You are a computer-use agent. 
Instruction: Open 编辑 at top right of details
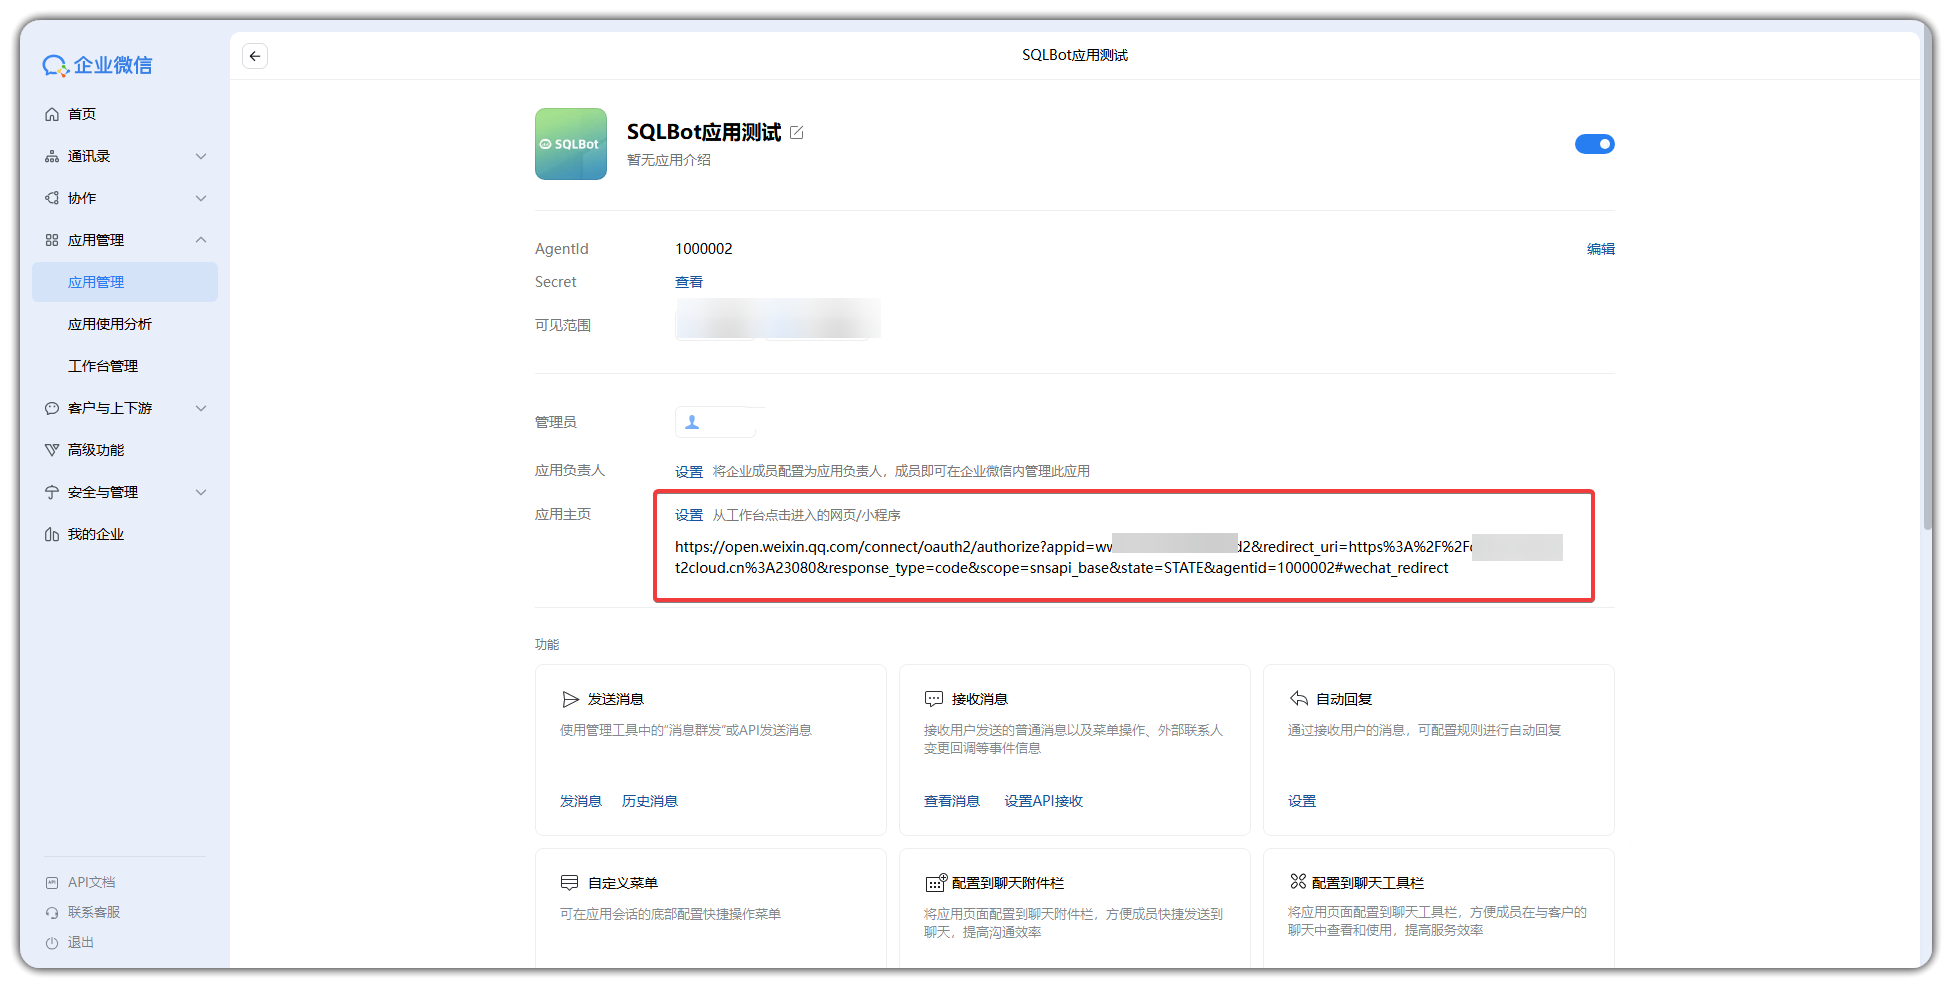pos(1601,248)
